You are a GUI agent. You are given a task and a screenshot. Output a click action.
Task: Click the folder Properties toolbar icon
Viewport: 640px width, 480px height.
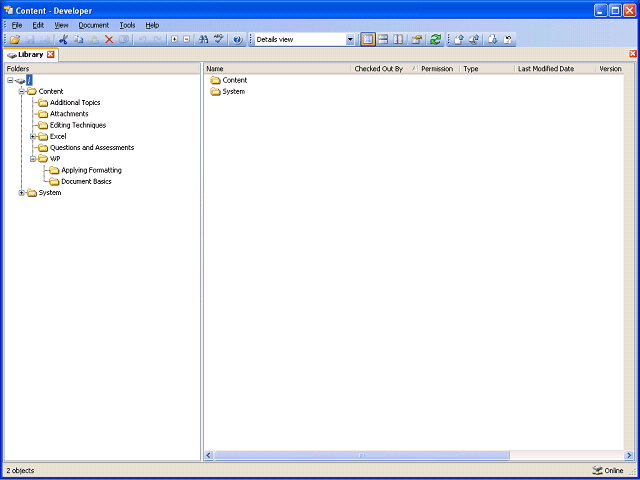tap(416, 40)
